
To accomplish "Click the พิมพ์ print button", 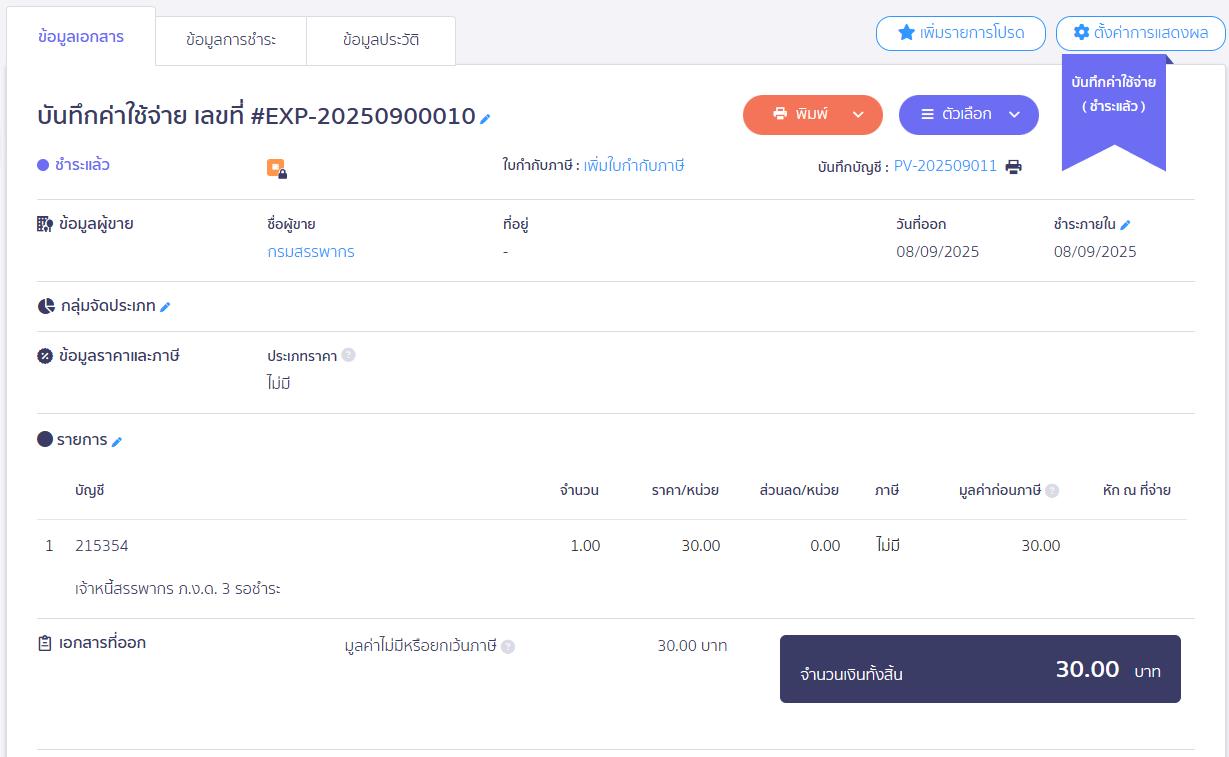I will pos(812,115).
